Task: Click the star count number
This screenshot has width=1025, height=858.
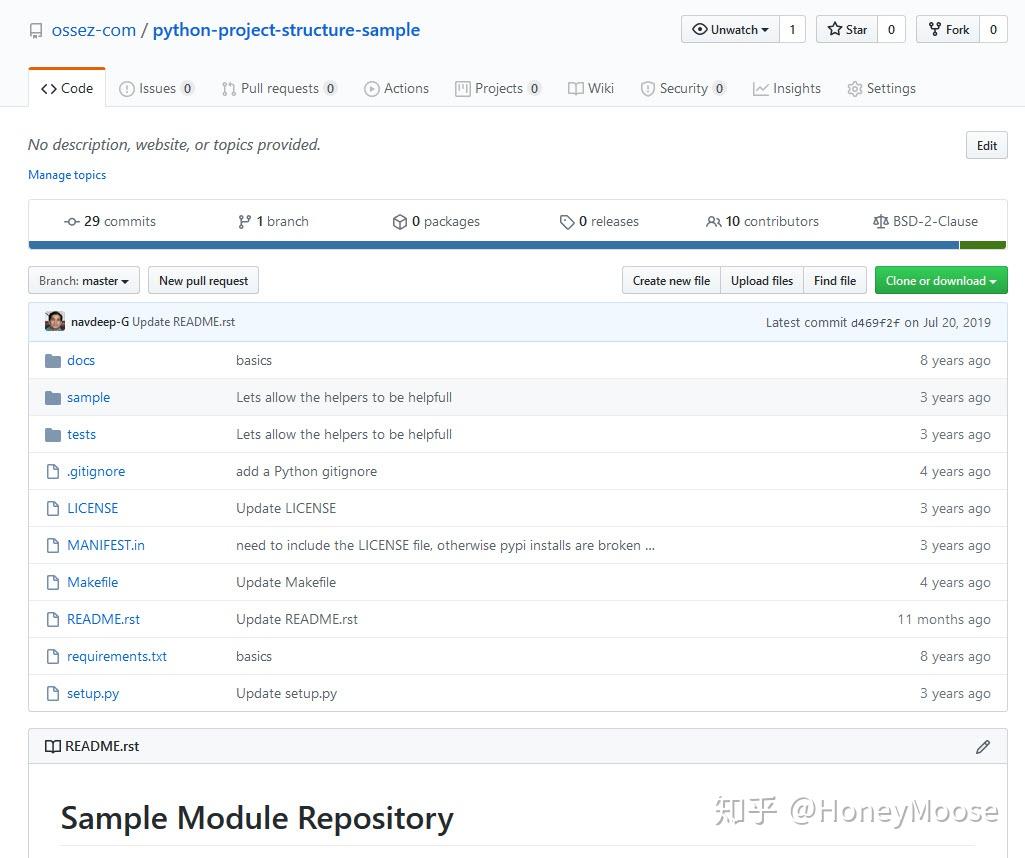Action: coord(891,29)
